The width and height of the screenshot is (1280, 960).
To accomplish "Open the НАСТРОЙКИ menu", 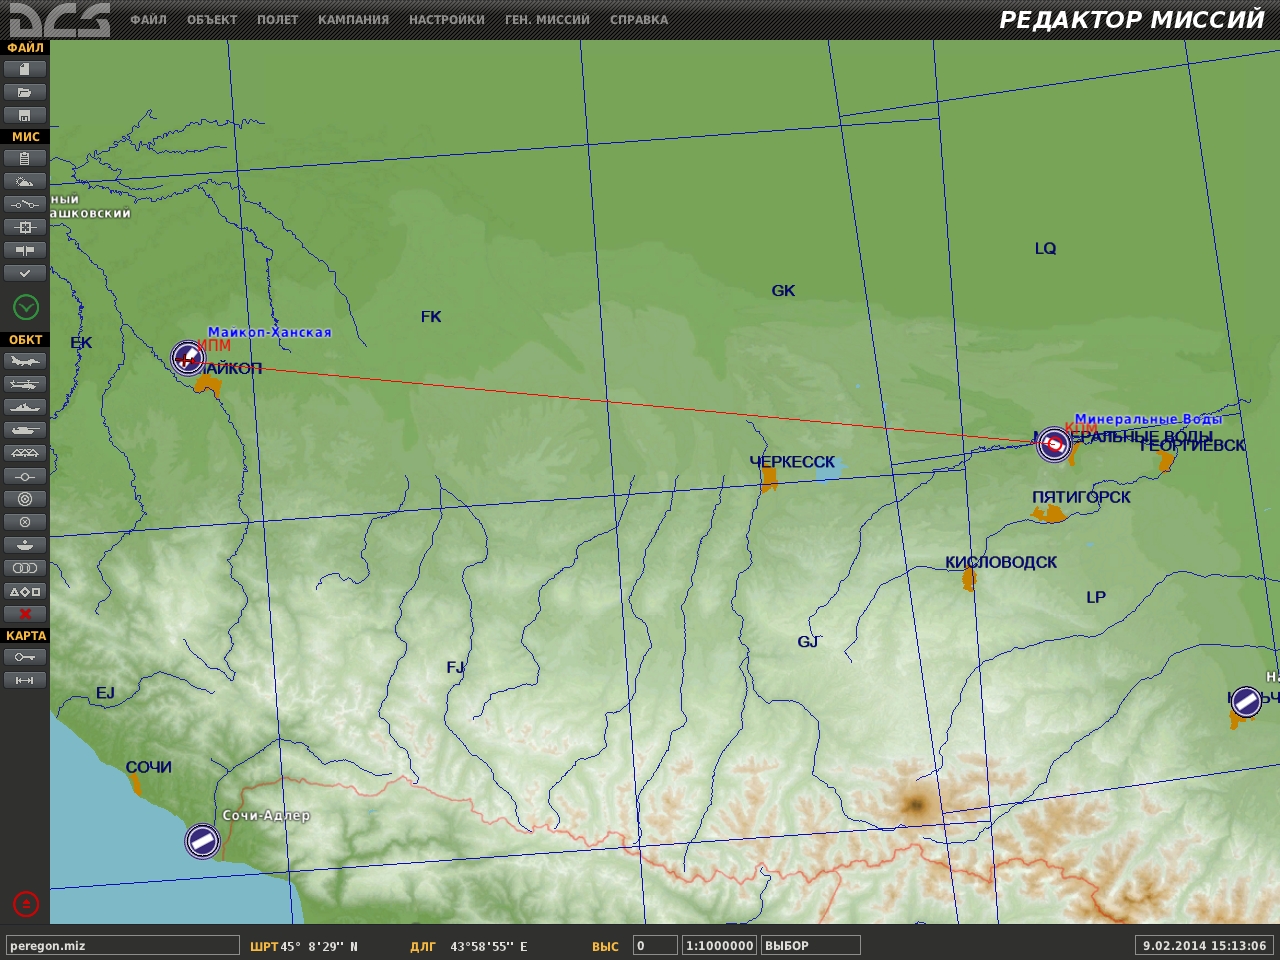I will (x=446, y=20).
